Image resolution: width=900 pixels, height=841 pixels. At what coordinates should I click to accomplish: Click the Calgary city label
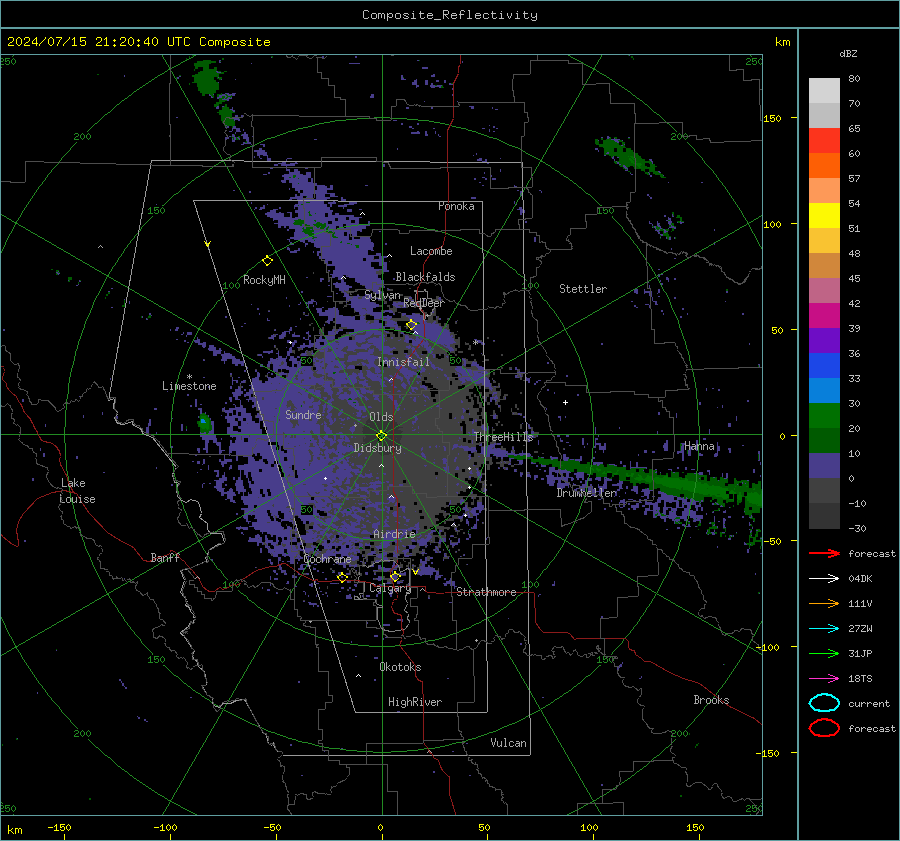point(390,588)
